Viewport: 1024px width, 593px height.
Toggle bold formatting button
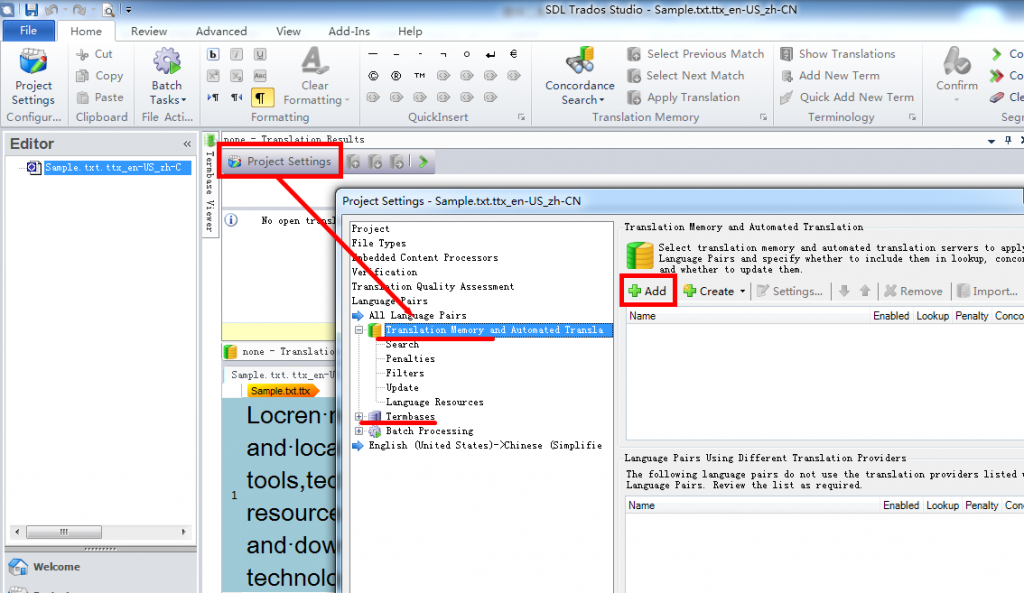click(x=213, y=54)
